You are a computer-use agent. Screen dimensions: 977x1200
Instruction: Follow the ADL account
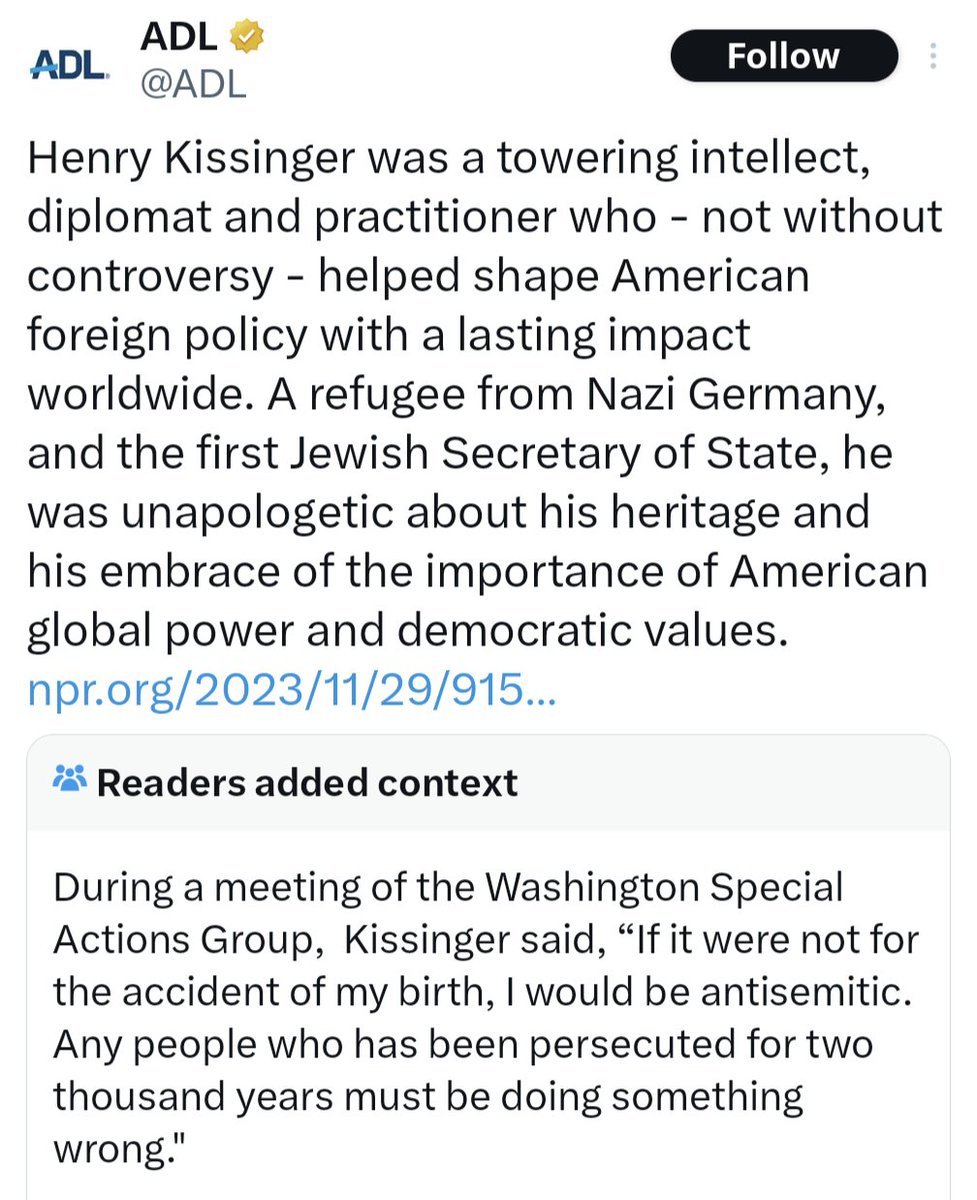[x=783, y=56]
